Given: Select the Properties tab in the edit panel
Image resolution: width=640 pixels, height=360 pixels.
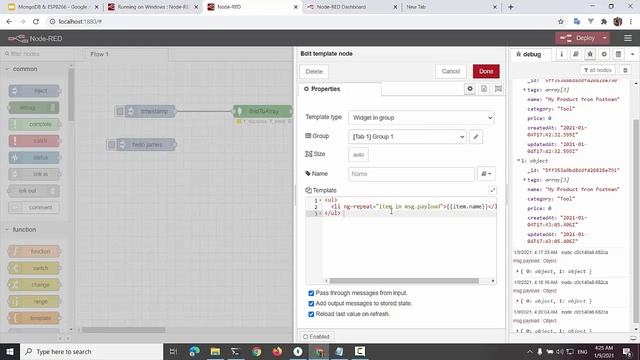Looking at the screenshot, I should tap(340, 89).
